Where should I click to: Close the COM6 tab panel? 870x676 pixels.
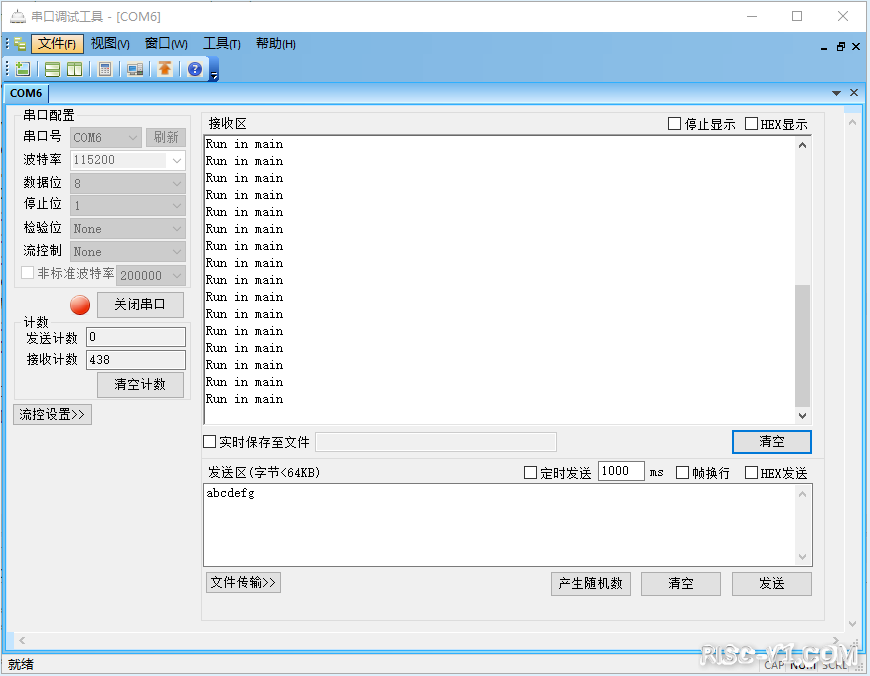[x=854, y=93]
